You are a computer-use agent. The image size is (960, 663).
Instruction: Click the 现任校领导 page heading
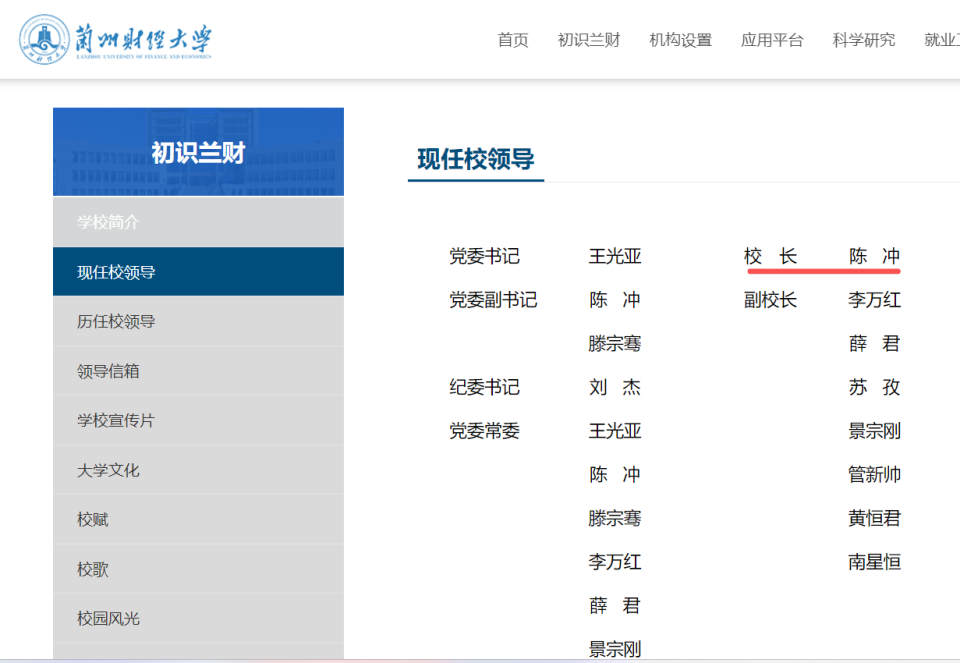coord(475,159)
